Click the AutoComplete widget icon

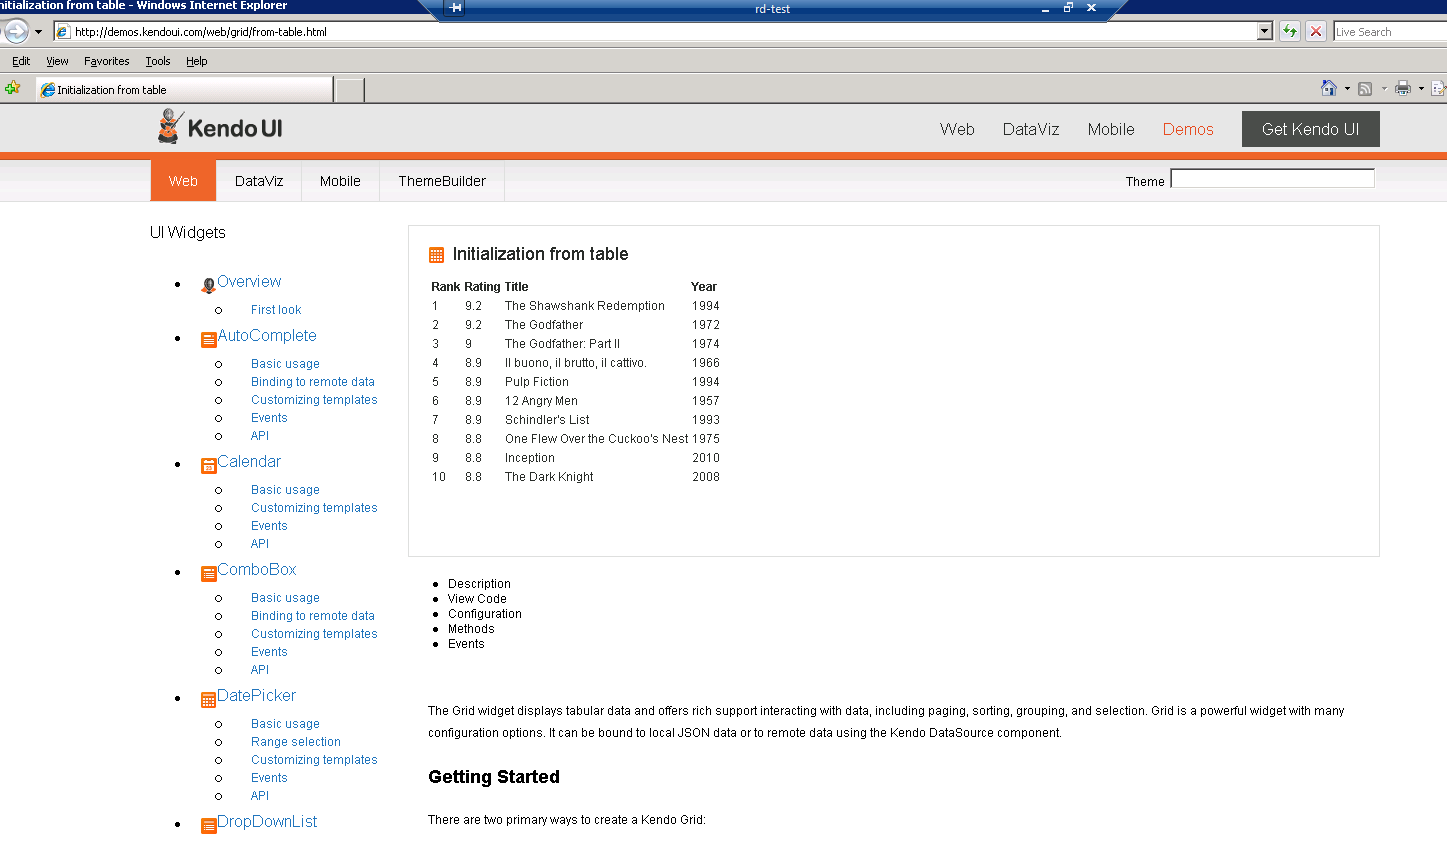tap(208, 340)
